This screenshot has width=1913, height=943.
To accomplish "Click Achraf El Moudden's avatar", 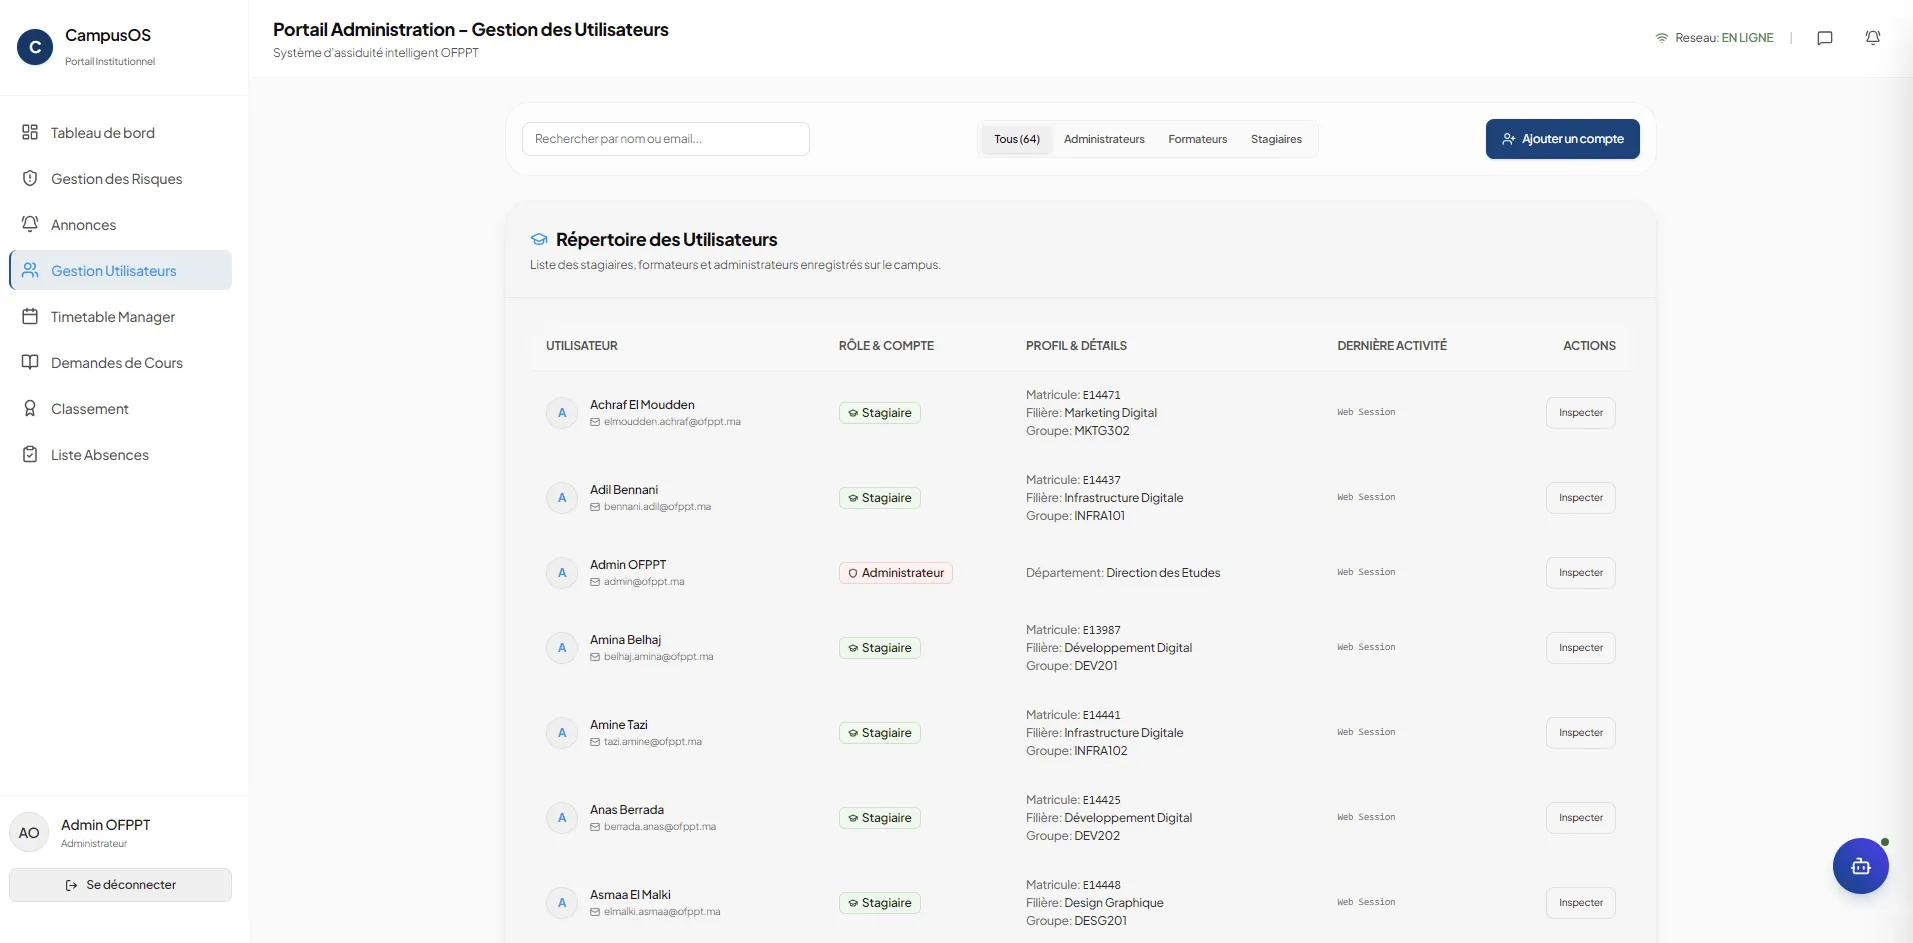I will (562, 413).
